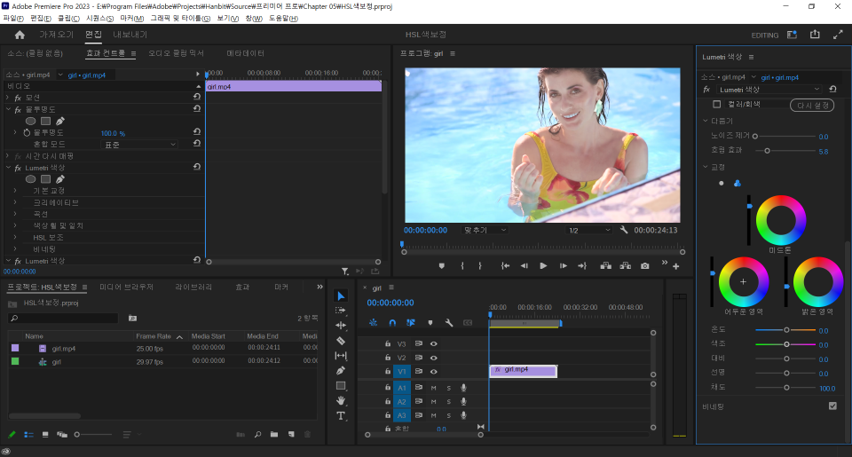Open workspaces panel icon next to EDITING
The height and width of the screenshot is (457, 852).
click(x=792, y=35)
